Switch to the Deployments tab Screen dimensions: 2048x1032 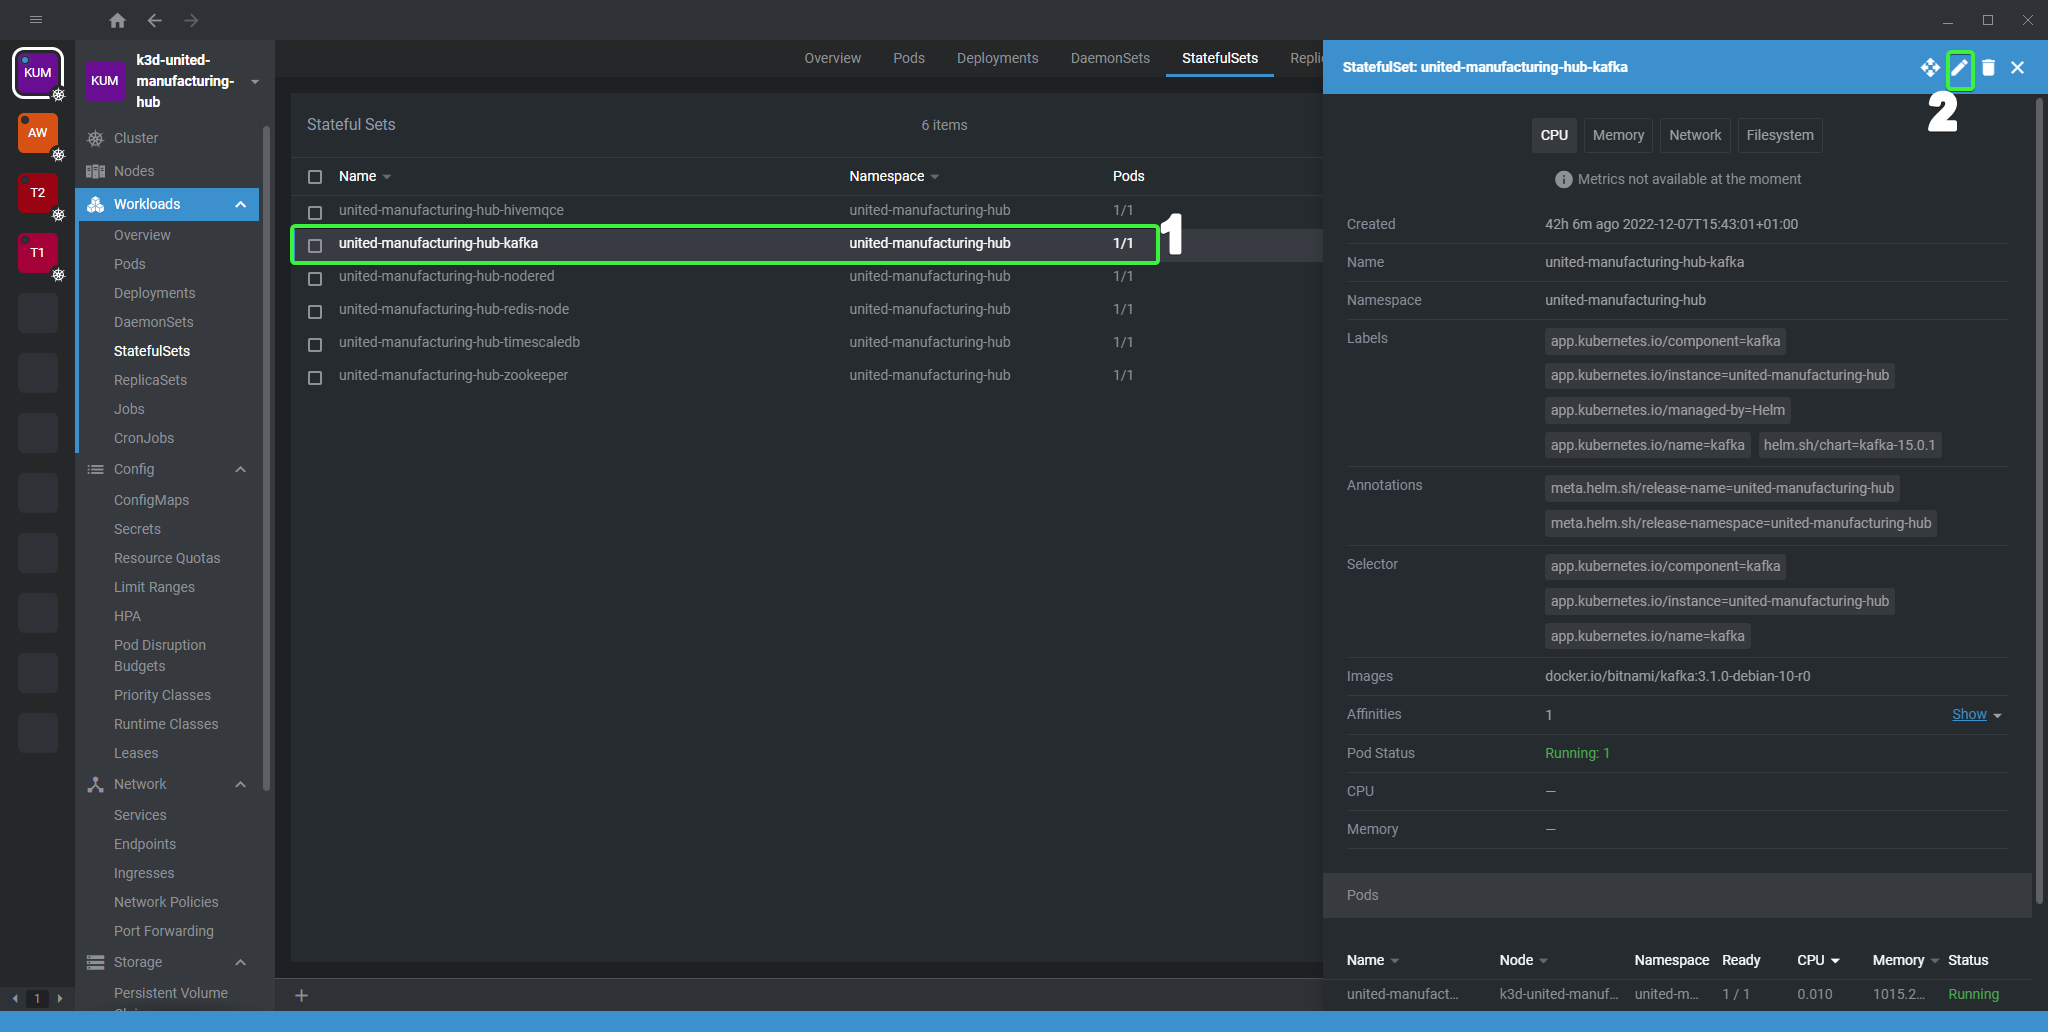(997, 58)
